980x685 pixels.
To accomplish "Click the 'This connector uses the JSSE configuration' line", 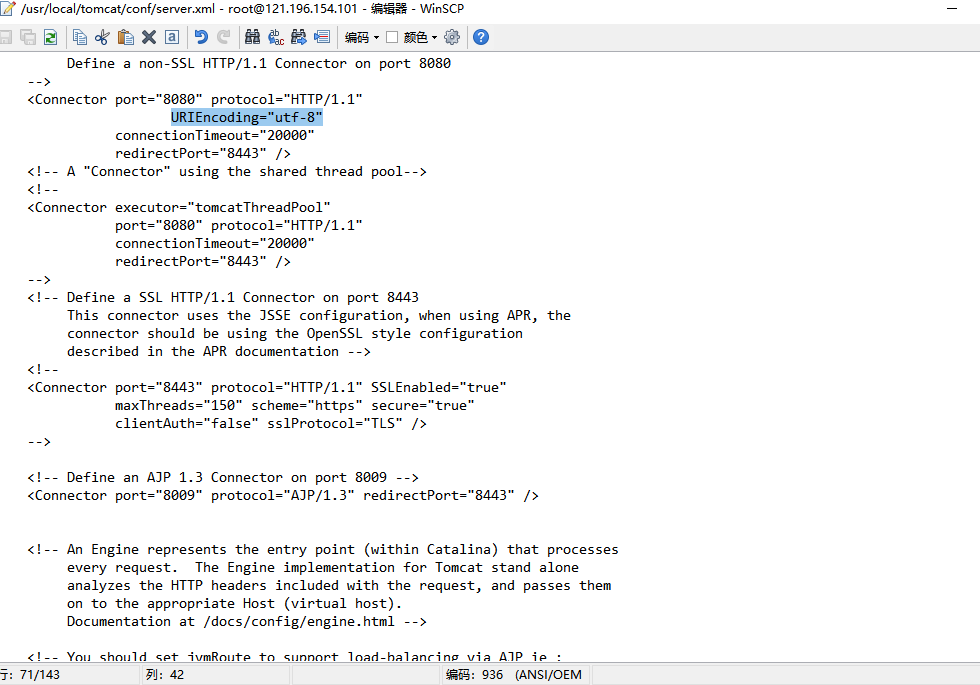I will pos(319,316).
